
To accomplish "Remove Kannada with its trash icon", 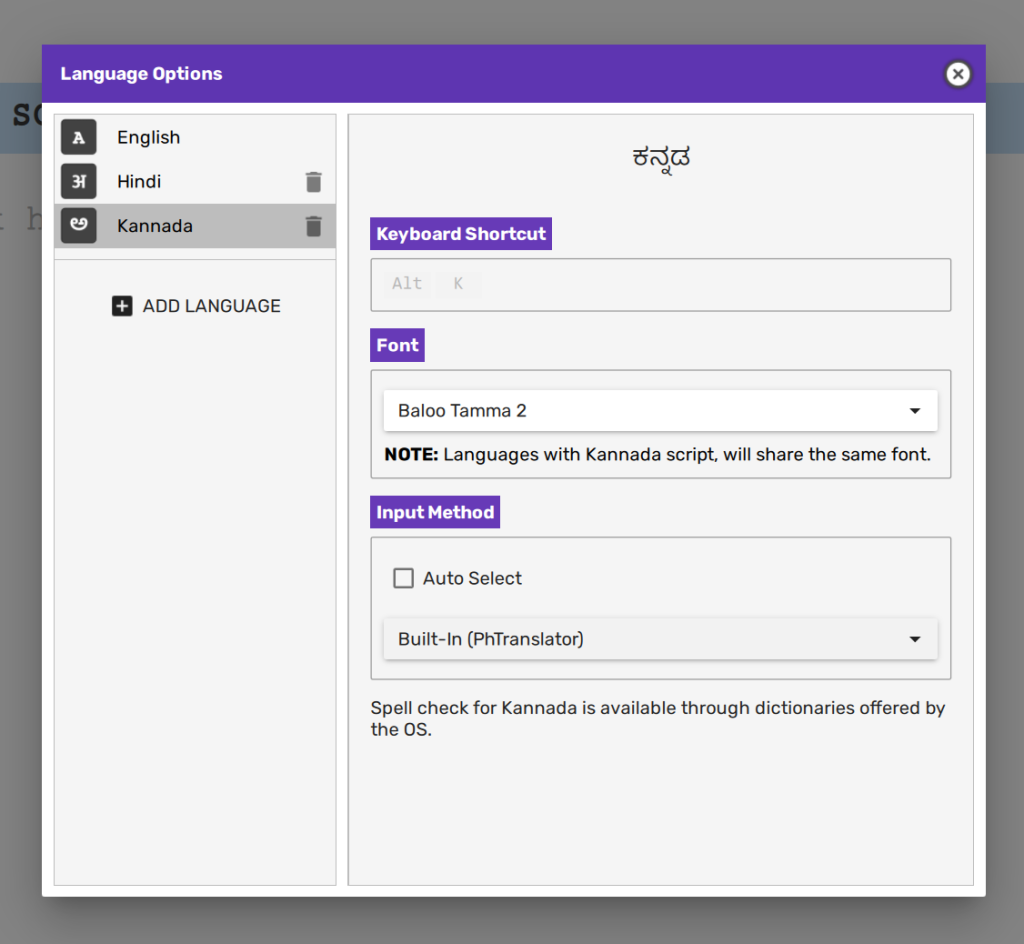I will [314, 226].
